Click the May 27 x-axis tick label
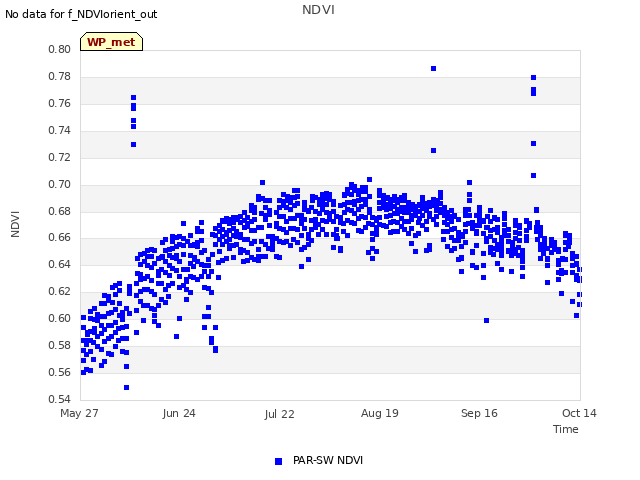 tap(79, 413)
